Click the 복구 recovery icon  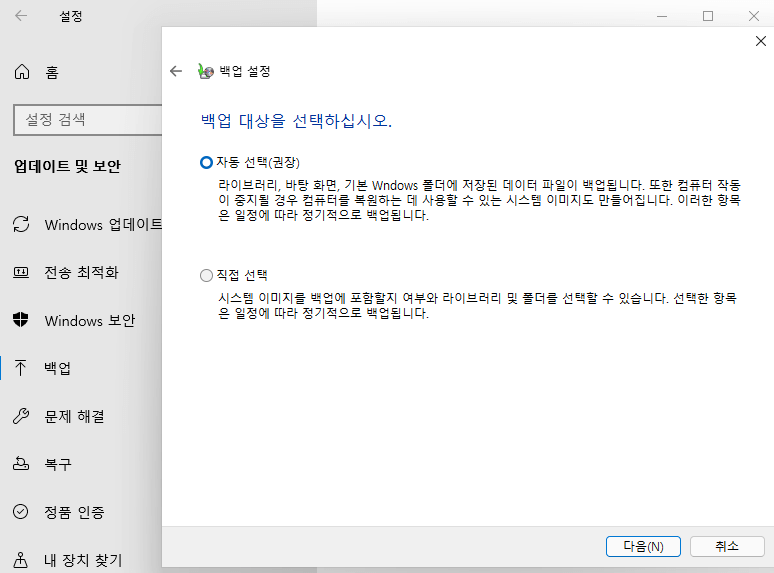coord(21,463)
